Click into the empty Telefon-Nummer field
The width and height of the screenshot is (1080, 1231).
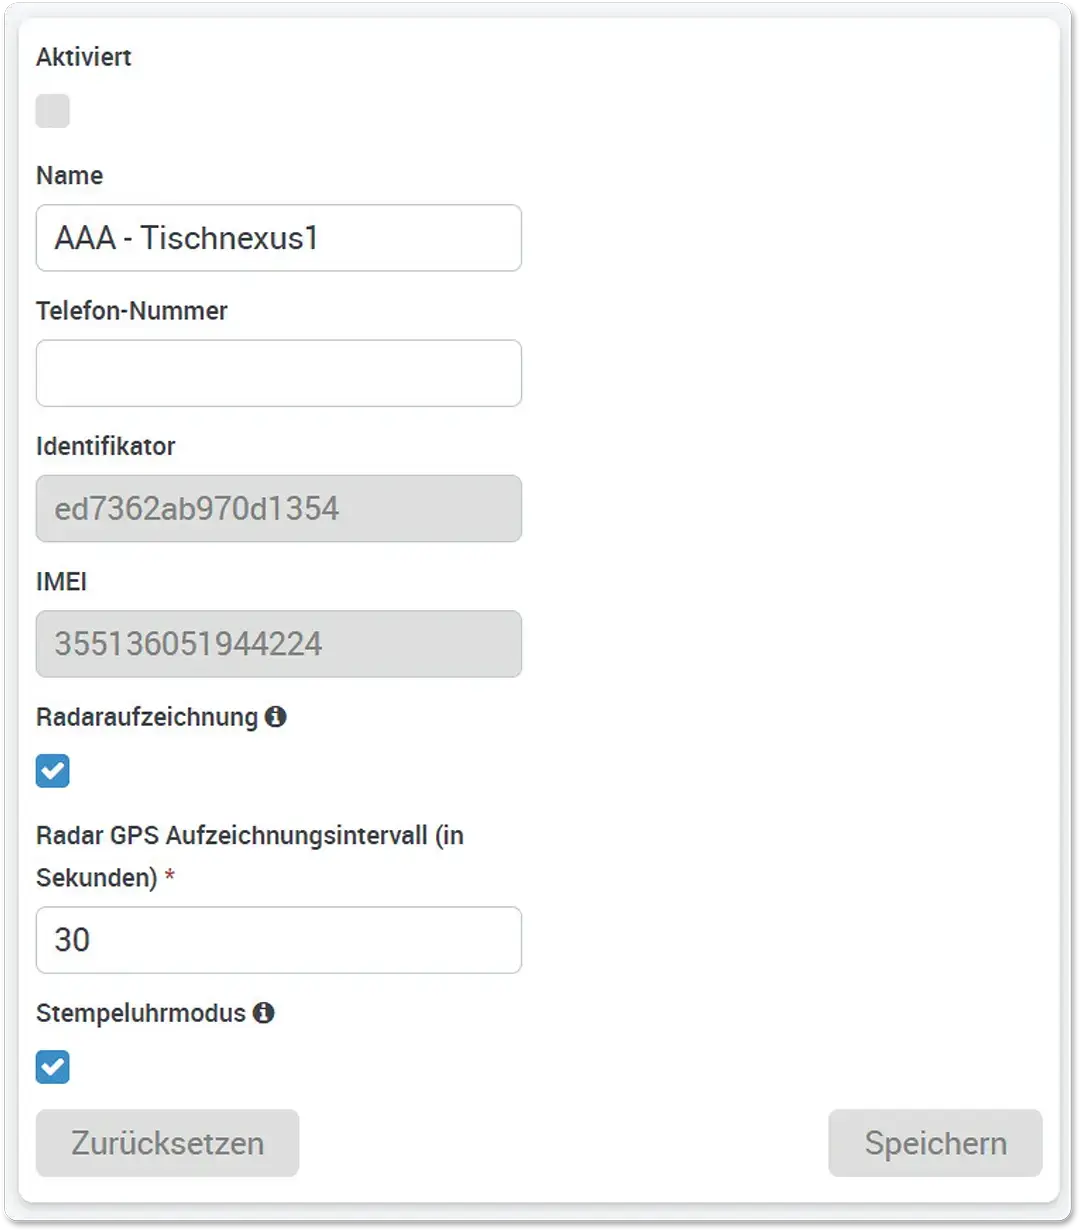(278, 373)
